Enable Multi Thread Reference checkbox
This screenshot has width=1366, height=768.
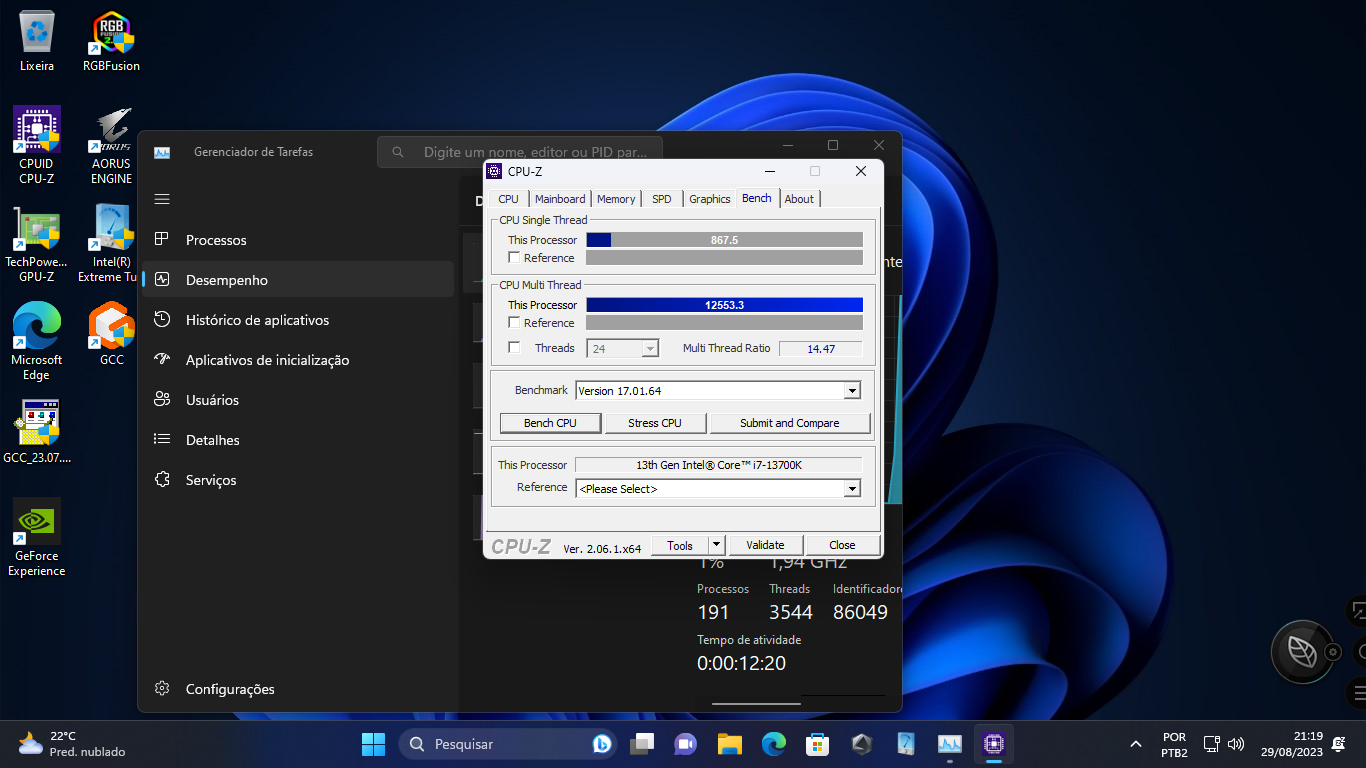coord(514,323)
